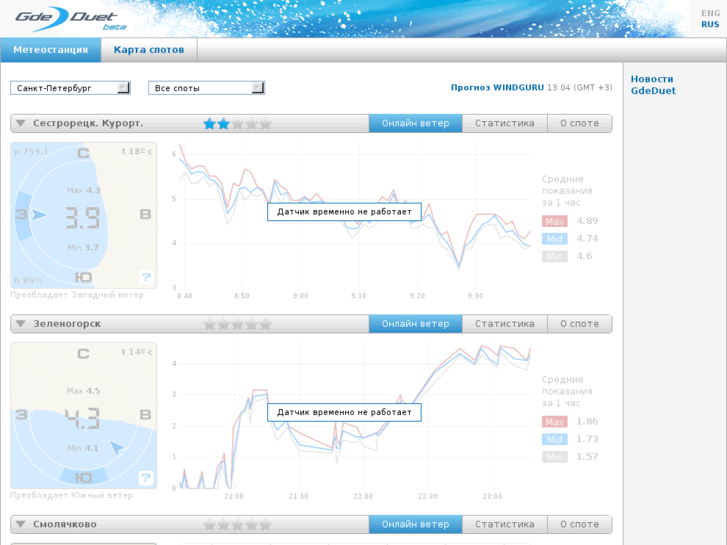Select Статистика tab for Зеленогорск
This screenshot has height=545, width=727.
click(504, 324)
